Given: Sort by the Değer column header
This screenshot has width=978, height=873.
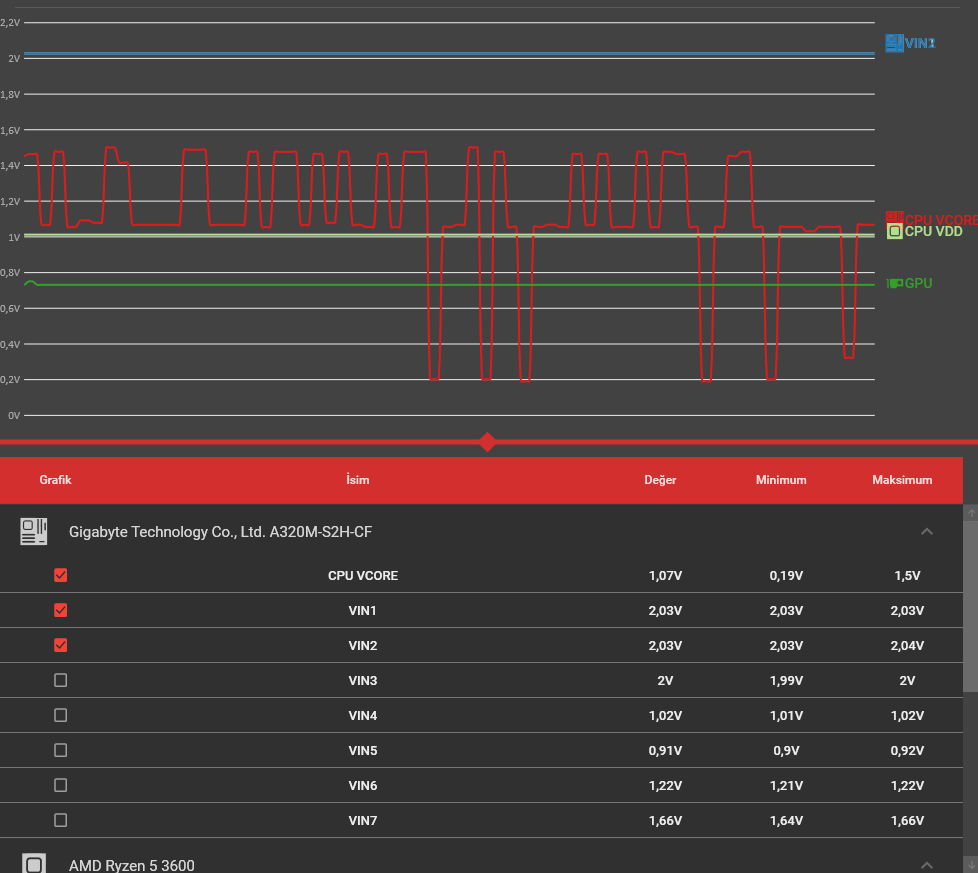Looking at the screenshot, I should click(x=661, y=480).
